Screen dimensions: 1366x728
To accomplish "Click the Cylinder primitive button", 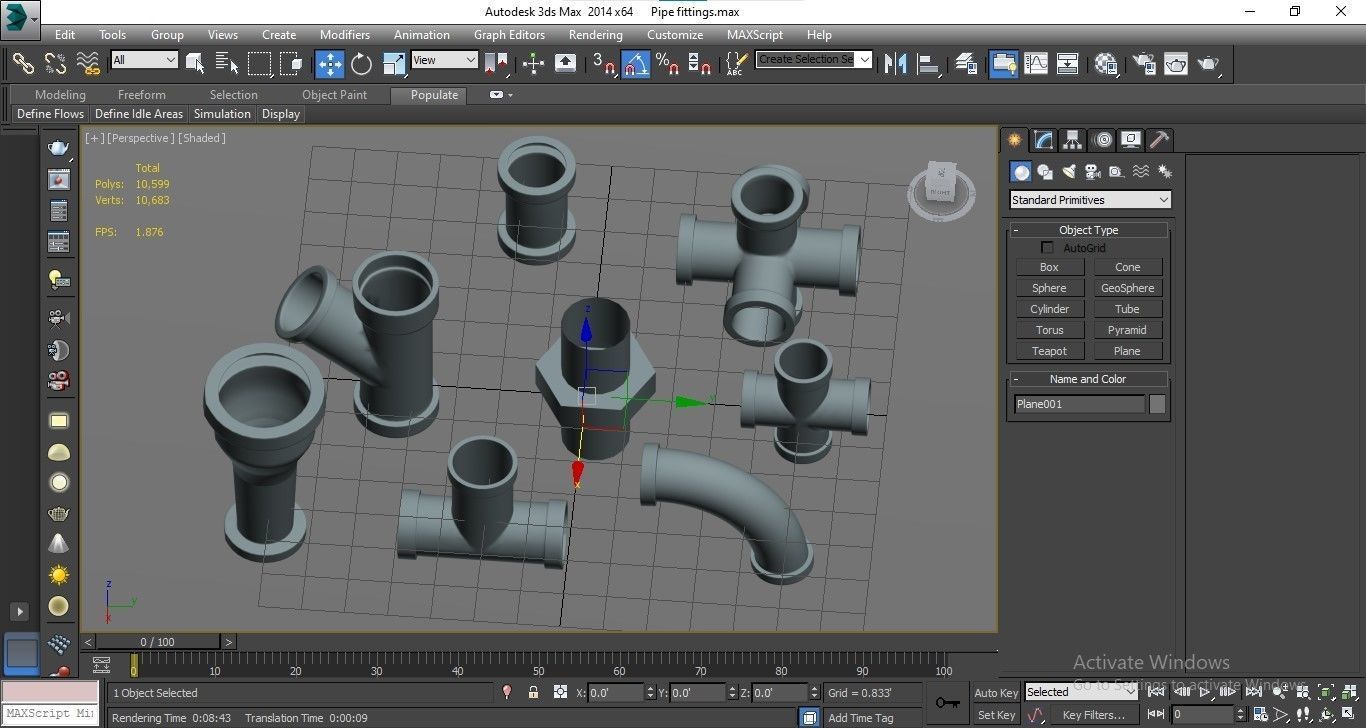I will pos(1050,309).
